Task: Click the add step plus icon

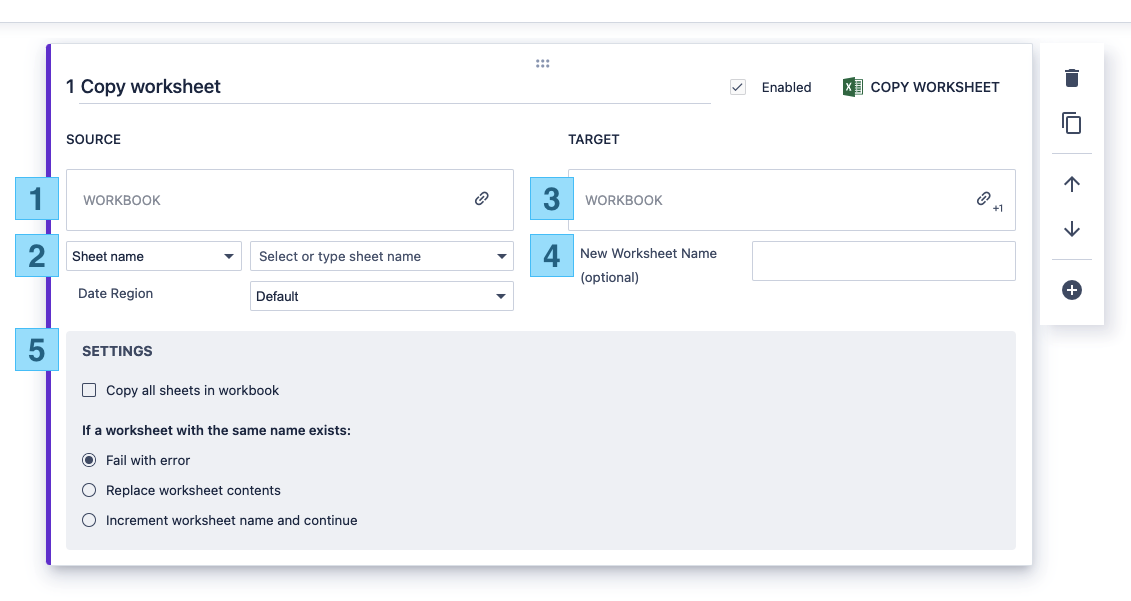Action: [1072, 290]
